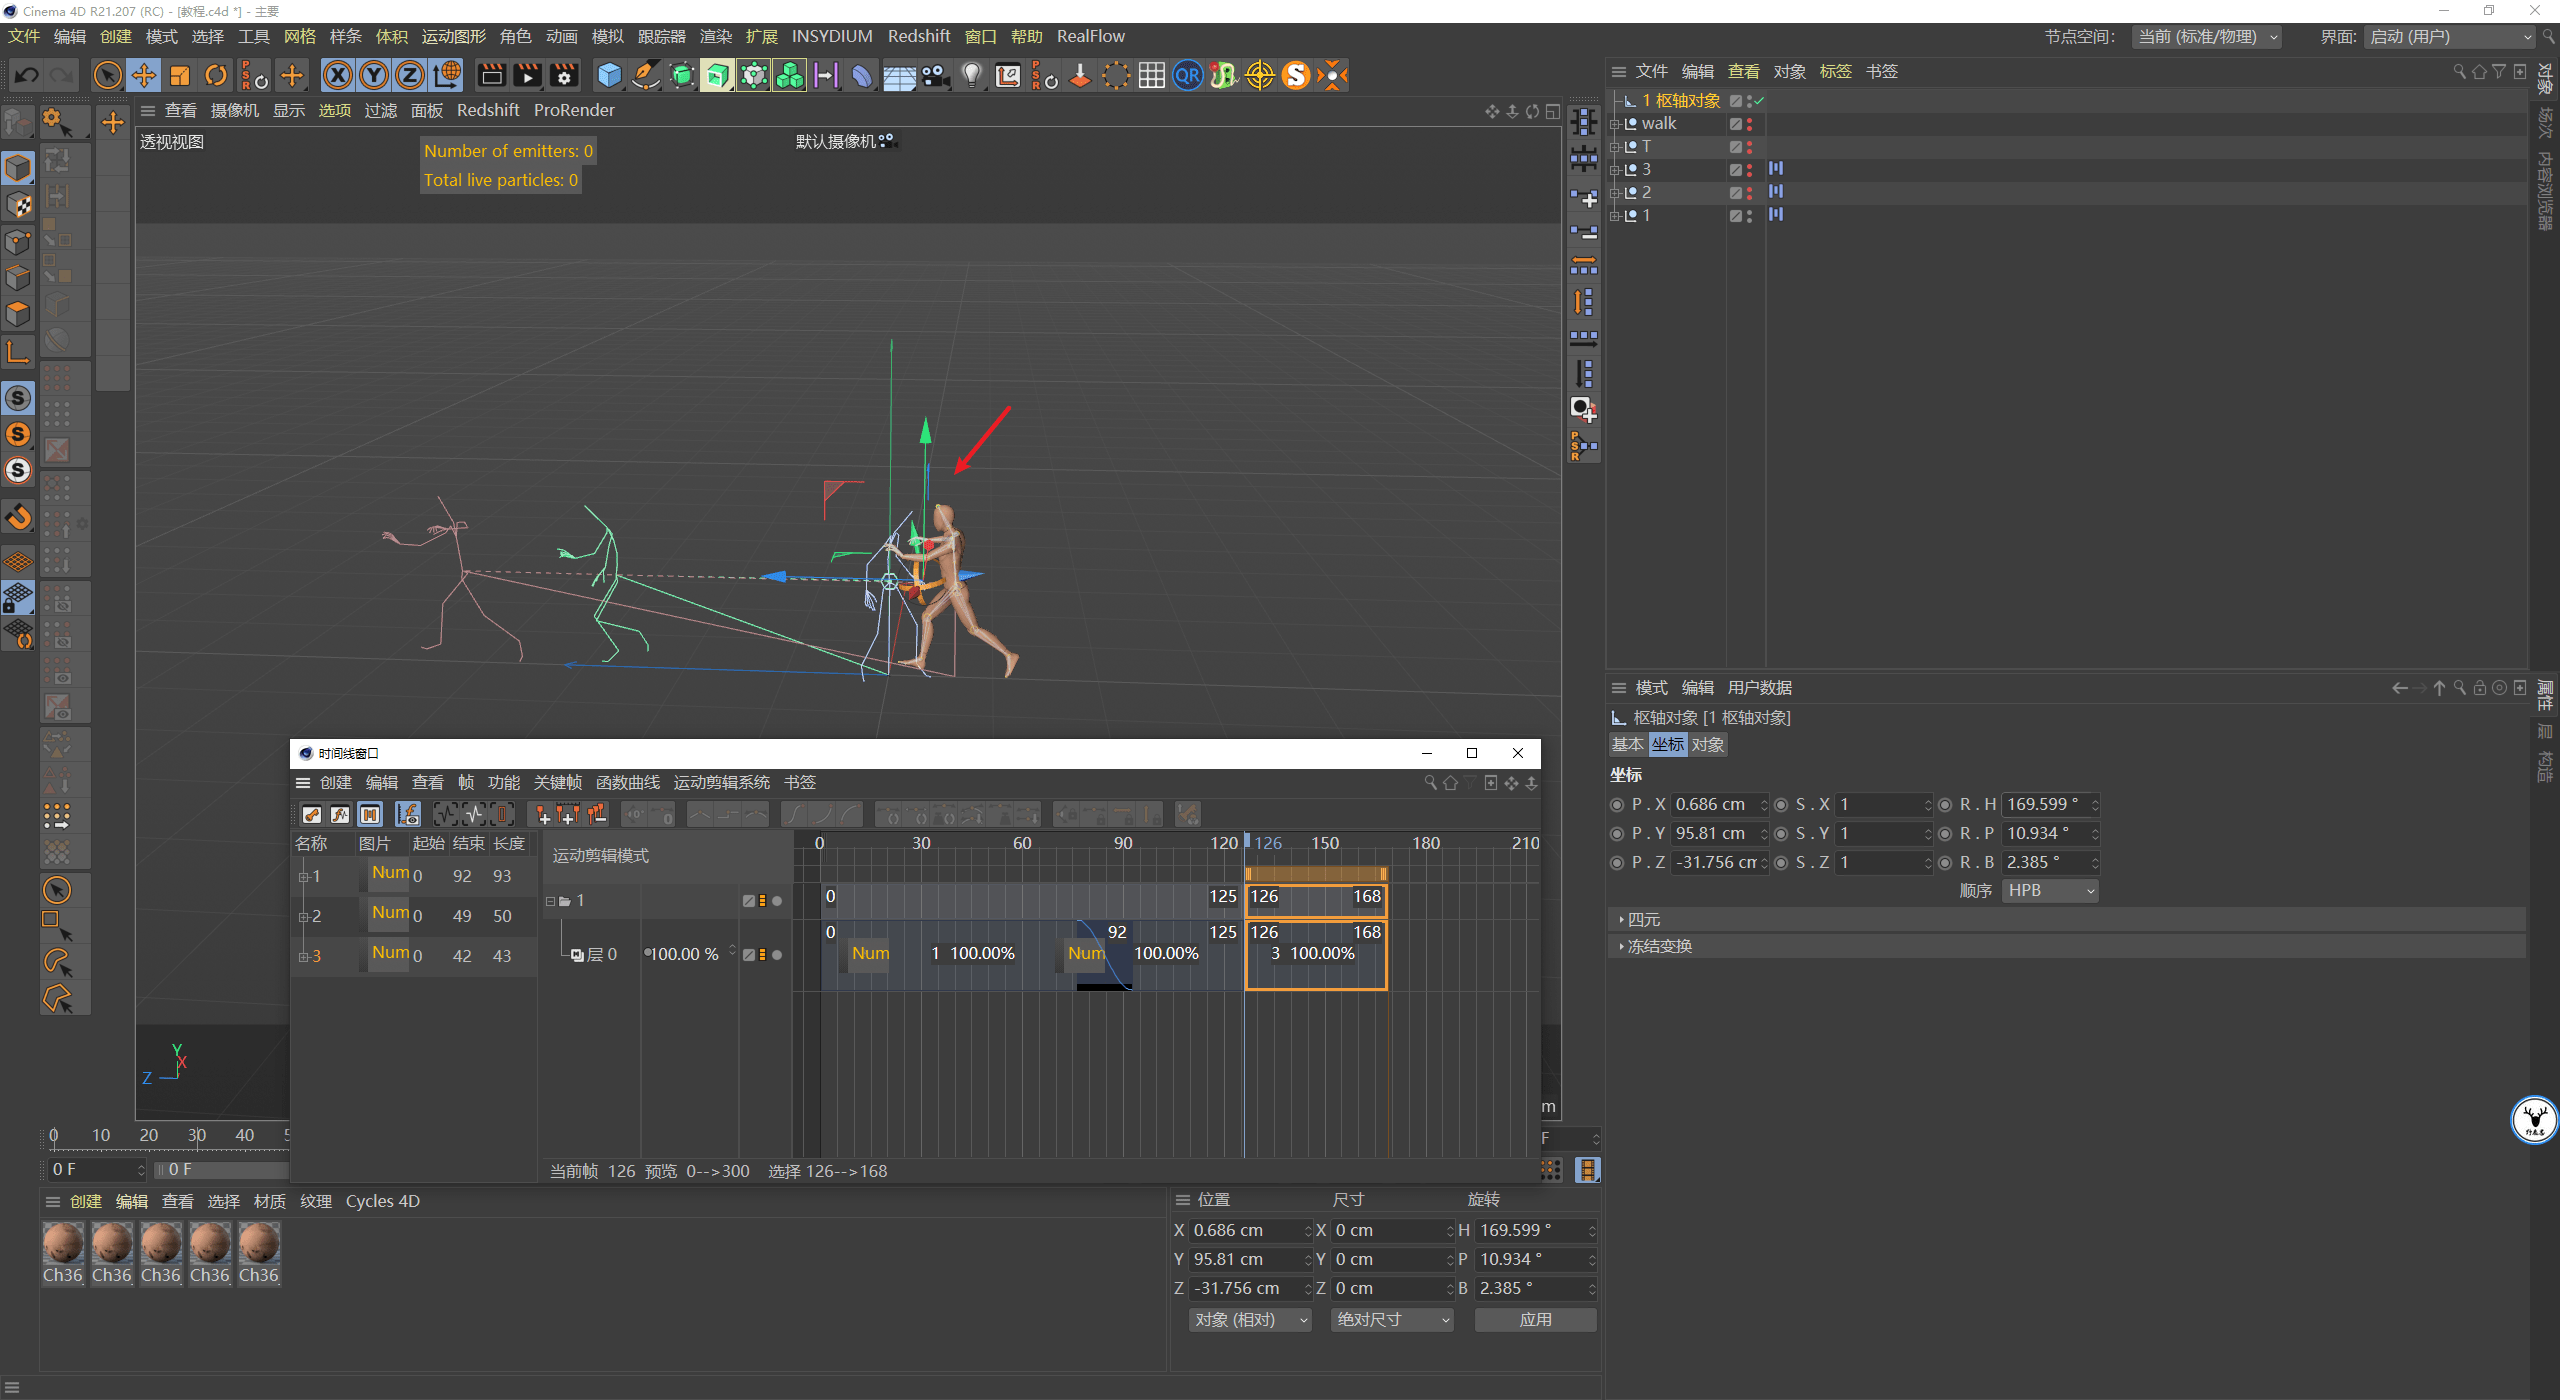Viewport: 2560px width, 1400px height.
Task: Add a Cube primitive object
Action: 608,75
